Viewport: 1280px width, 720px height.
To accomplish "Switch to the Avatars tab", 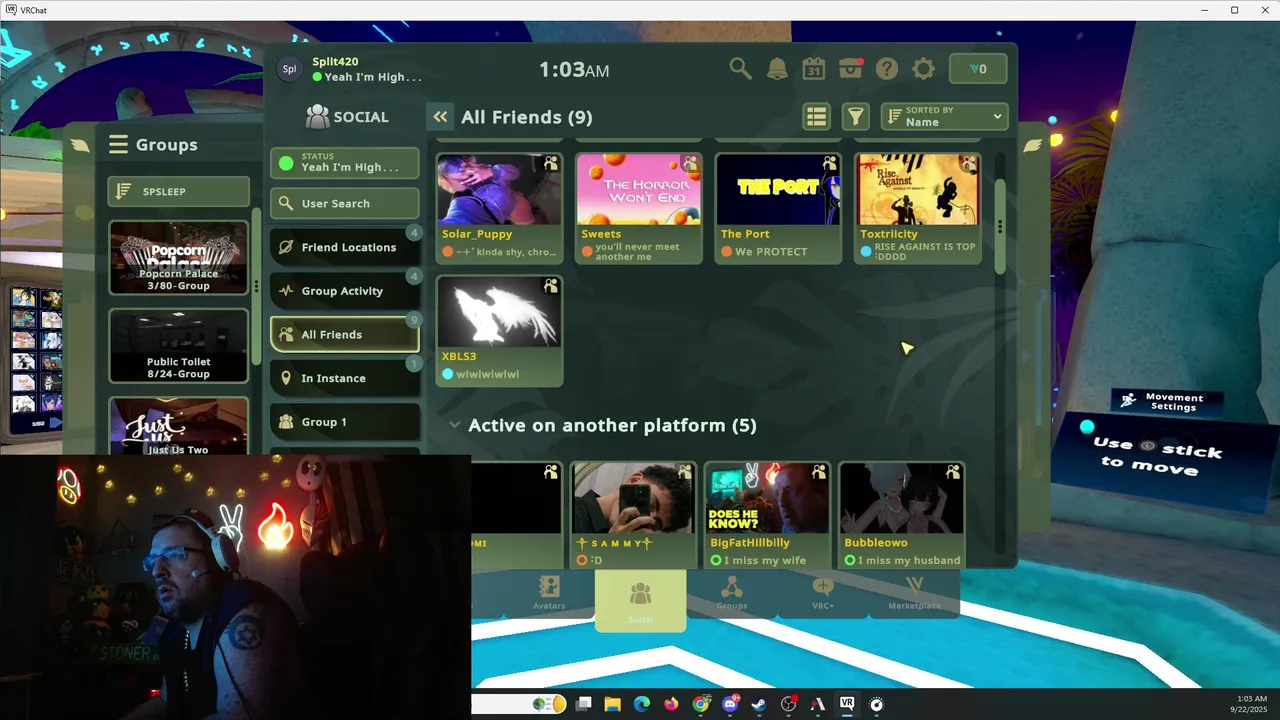I will coord(549,593).
